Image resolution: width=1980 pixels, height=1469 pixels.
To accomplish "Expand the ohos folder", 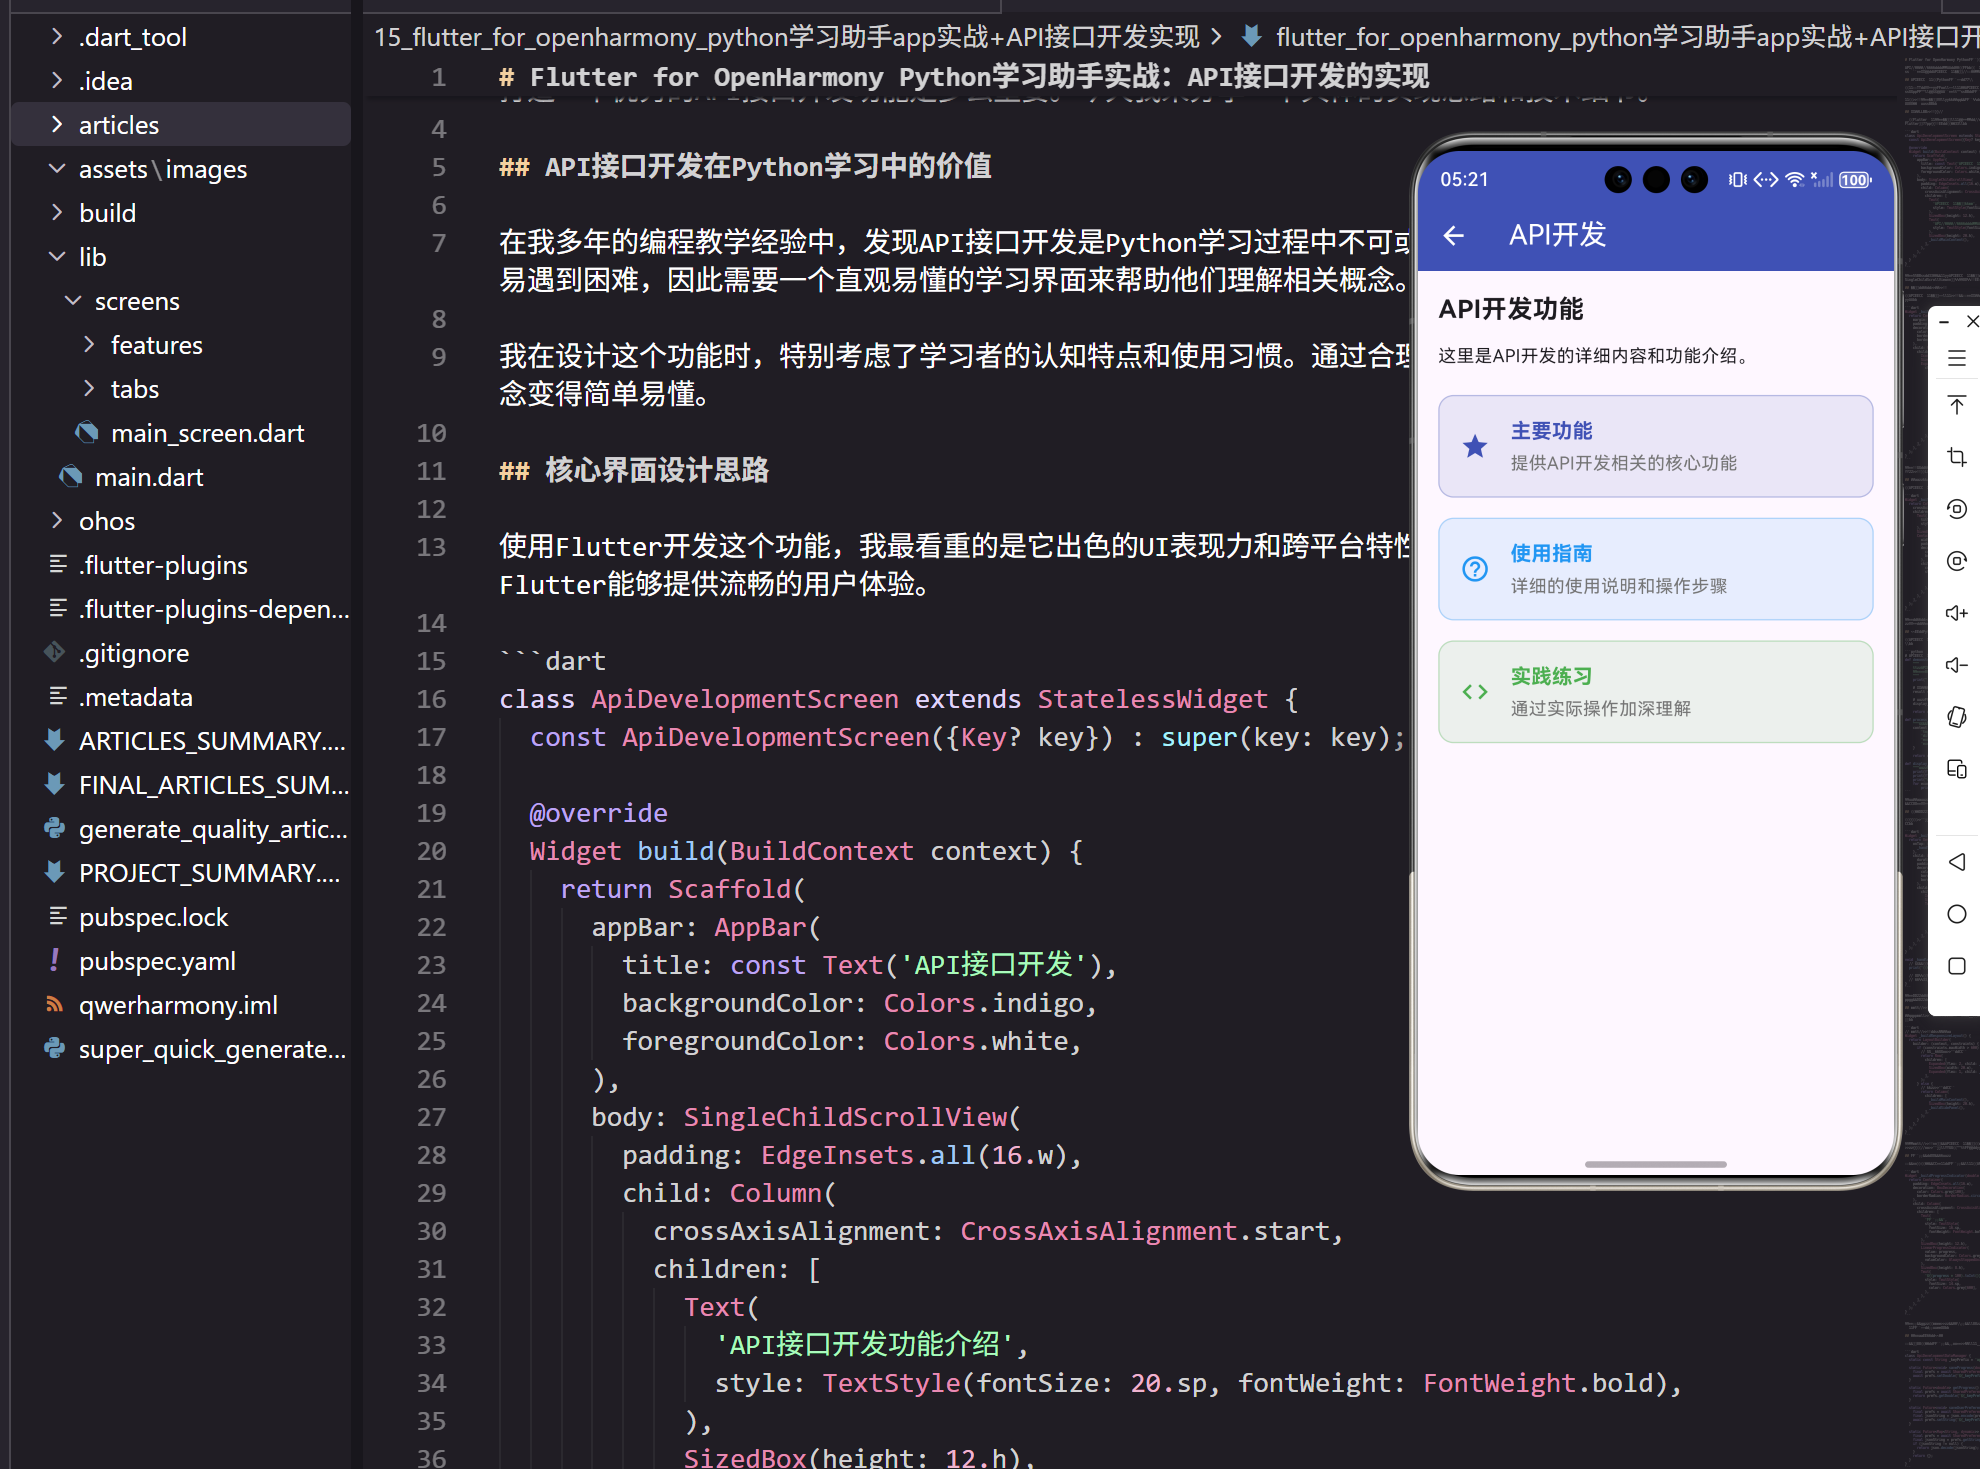I will [106, 521].
